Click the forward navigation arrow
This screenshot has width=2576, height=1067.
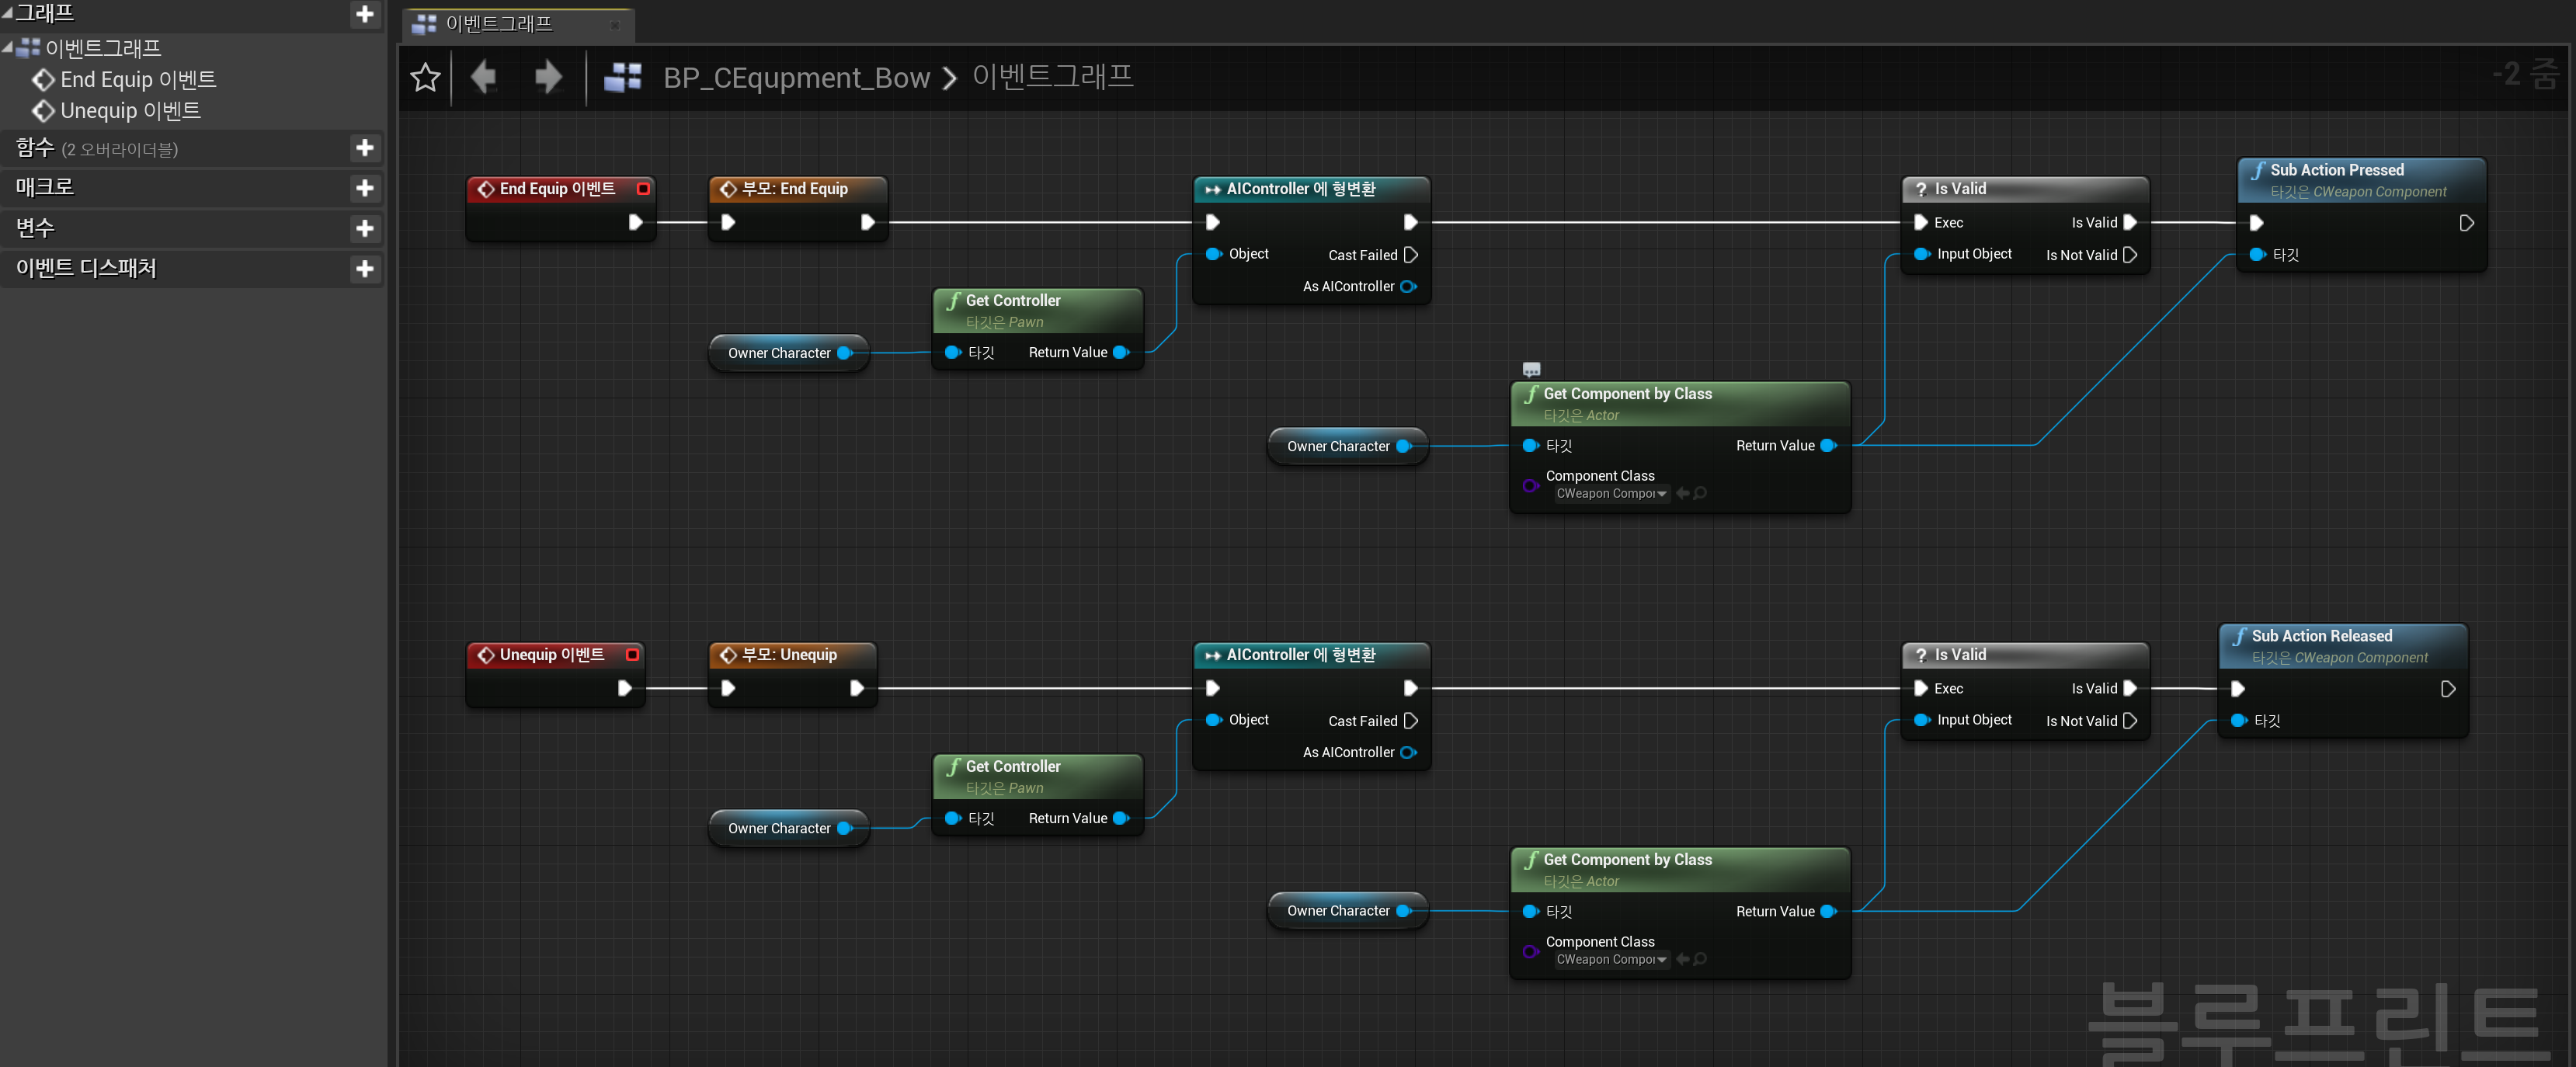(548, 77)
